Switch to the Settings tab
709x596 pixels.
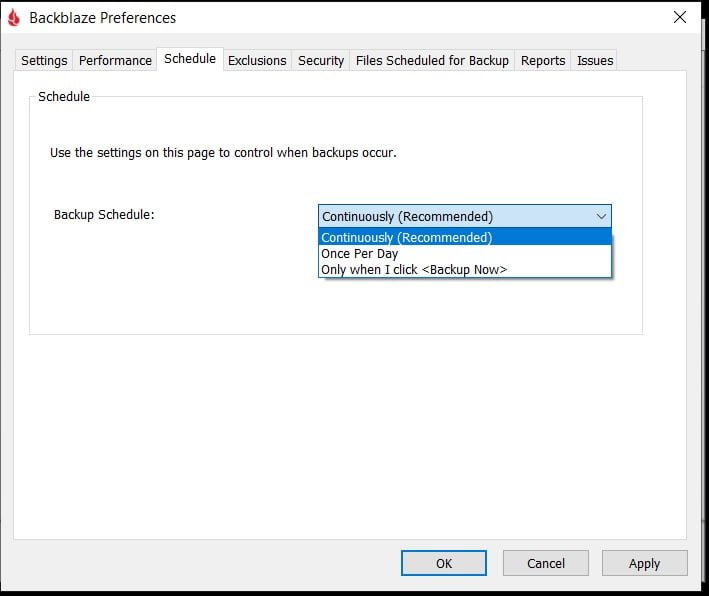44,61
